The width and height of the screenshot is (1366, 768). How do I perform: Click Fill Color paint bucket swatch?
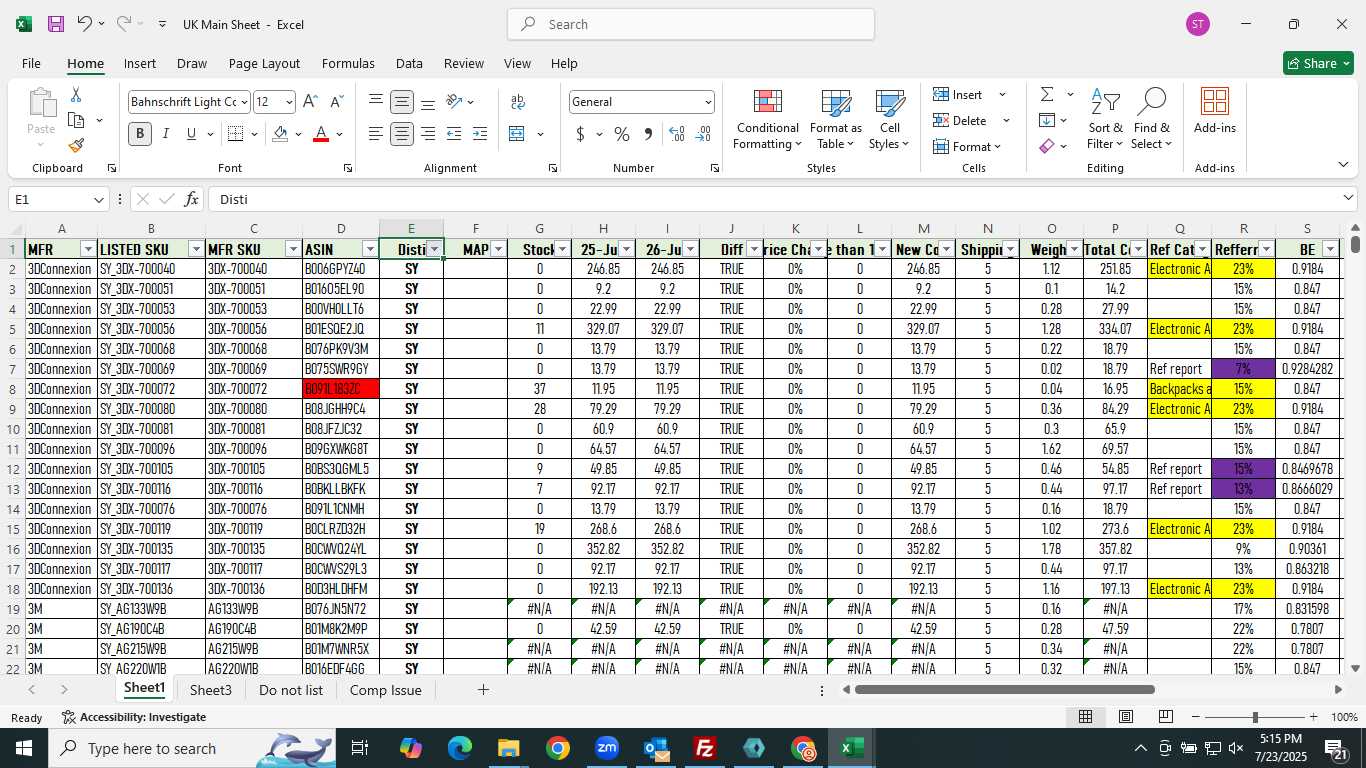click(x=280, y=134)
